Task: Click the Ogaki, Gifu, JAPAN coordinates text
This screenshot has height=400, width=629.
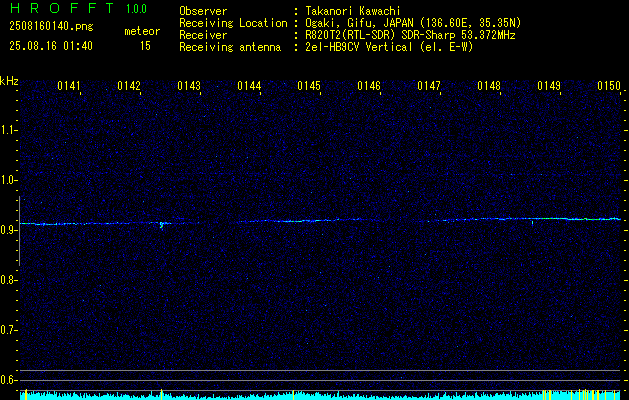Action: [413, 23]
